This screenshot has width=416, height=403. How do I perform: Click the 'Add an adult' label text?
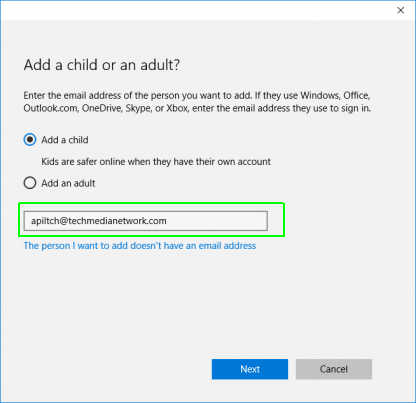(x=68, y=183)
